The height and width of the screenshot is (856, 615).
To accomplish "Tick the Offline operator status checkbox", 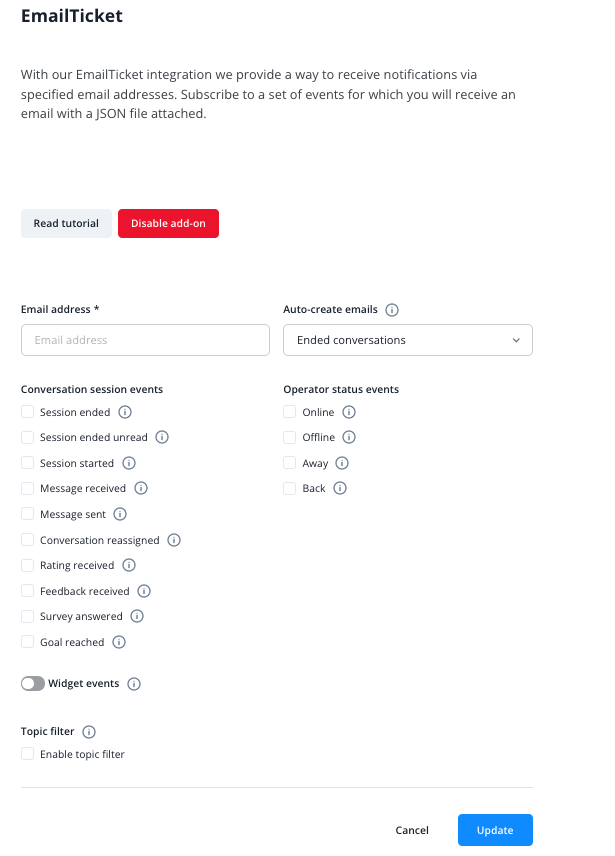I will coord(290,437).
